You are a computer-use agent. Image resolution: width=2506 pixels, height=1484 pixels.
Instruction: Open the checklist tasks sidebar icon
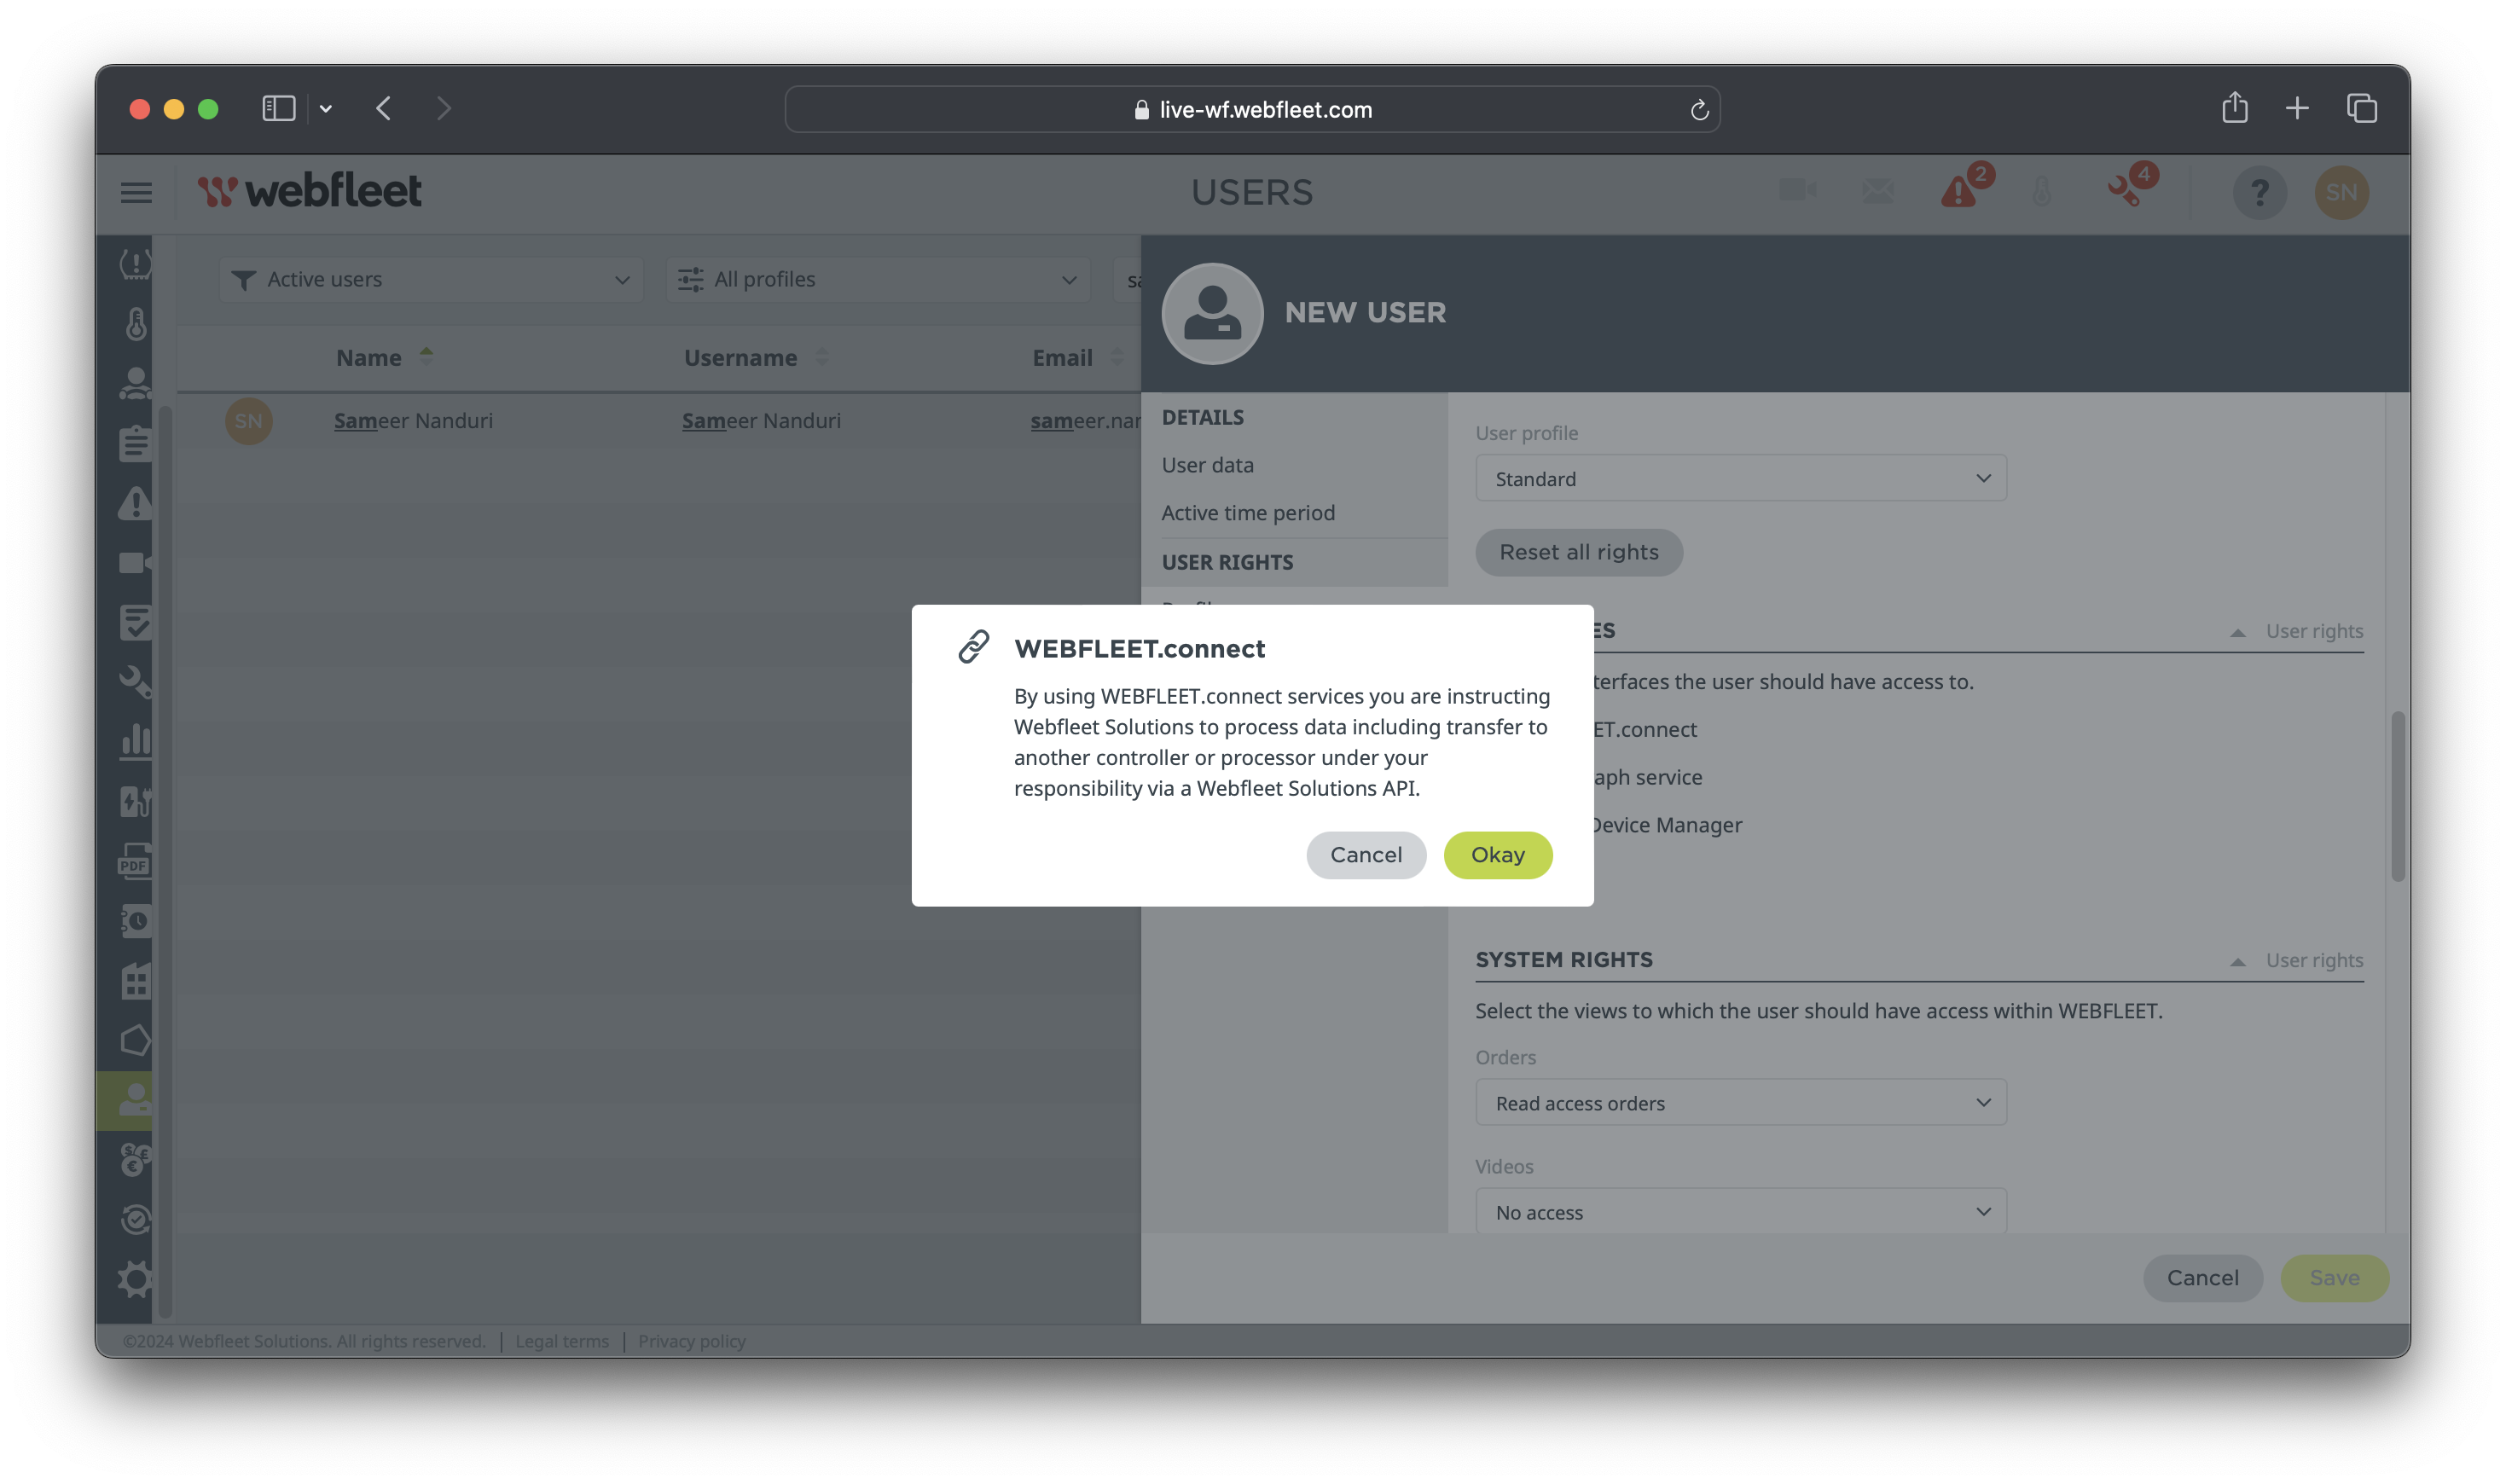tap(136, 622)
